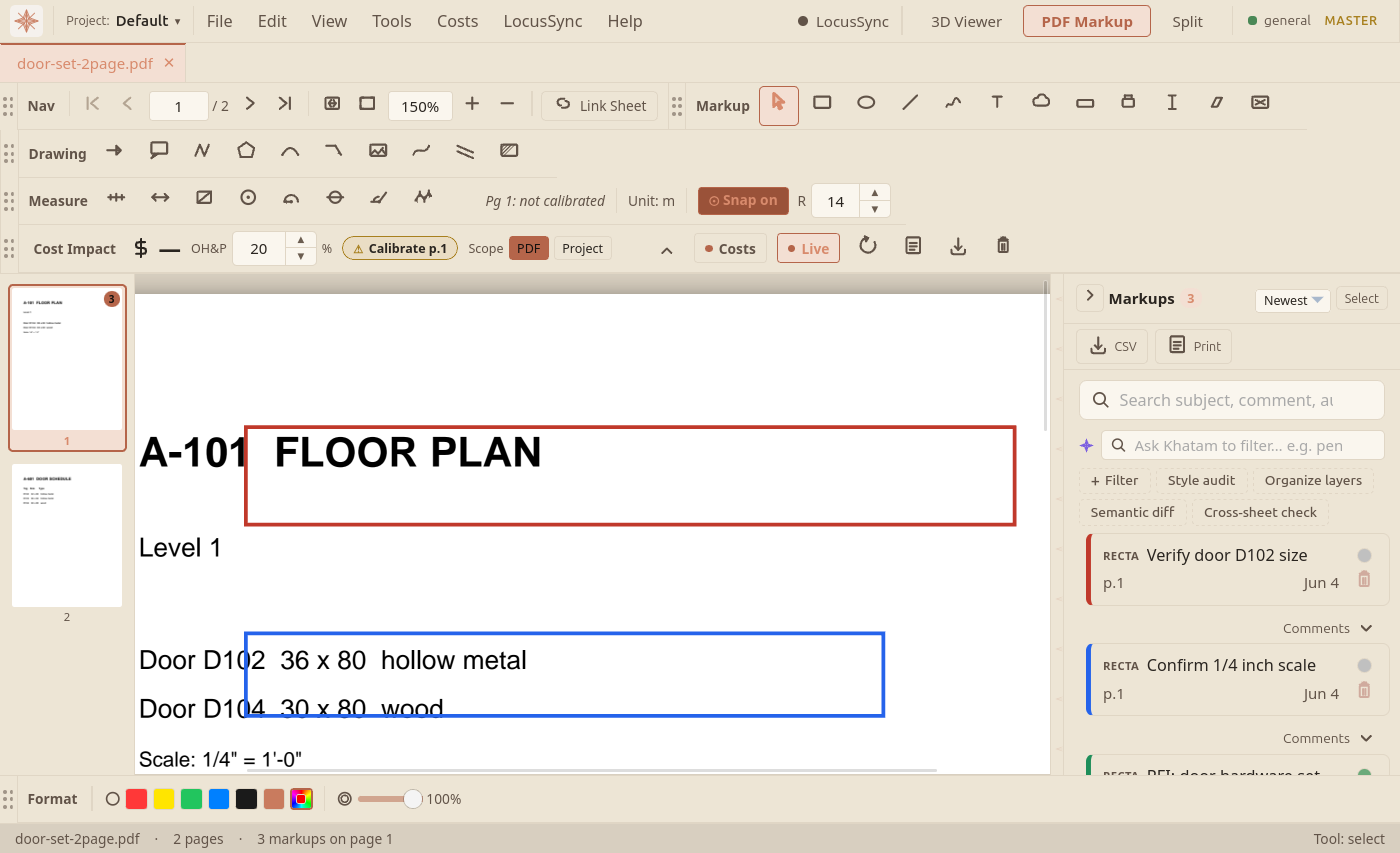This screenshot has height=853, width=1400.
Task: Click the Organize layers button
Action: tap(1313, 480)
